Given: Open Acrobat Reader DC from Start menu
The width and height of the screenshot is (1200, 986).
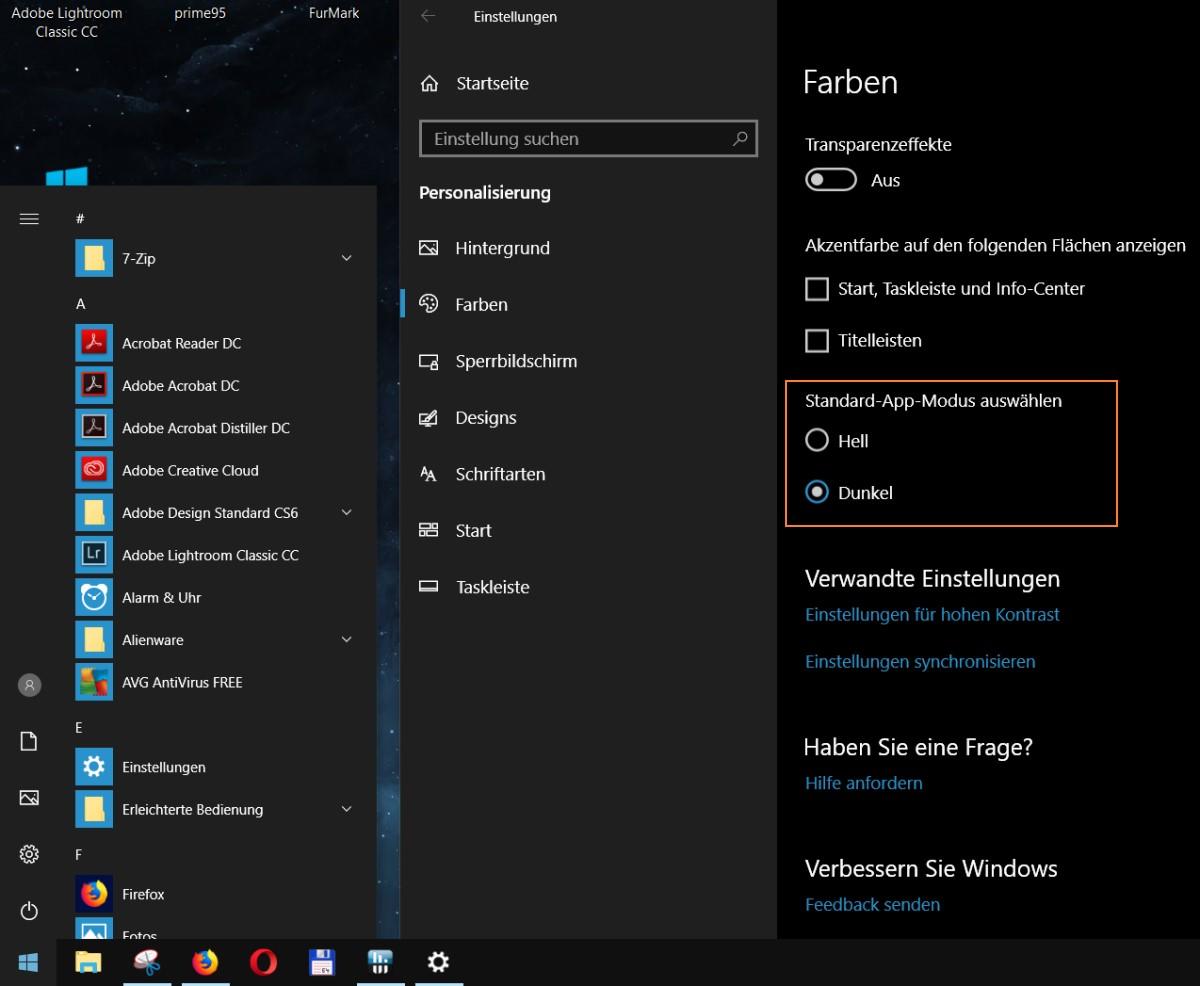Looking at the screenshot, I should [181, 343].
